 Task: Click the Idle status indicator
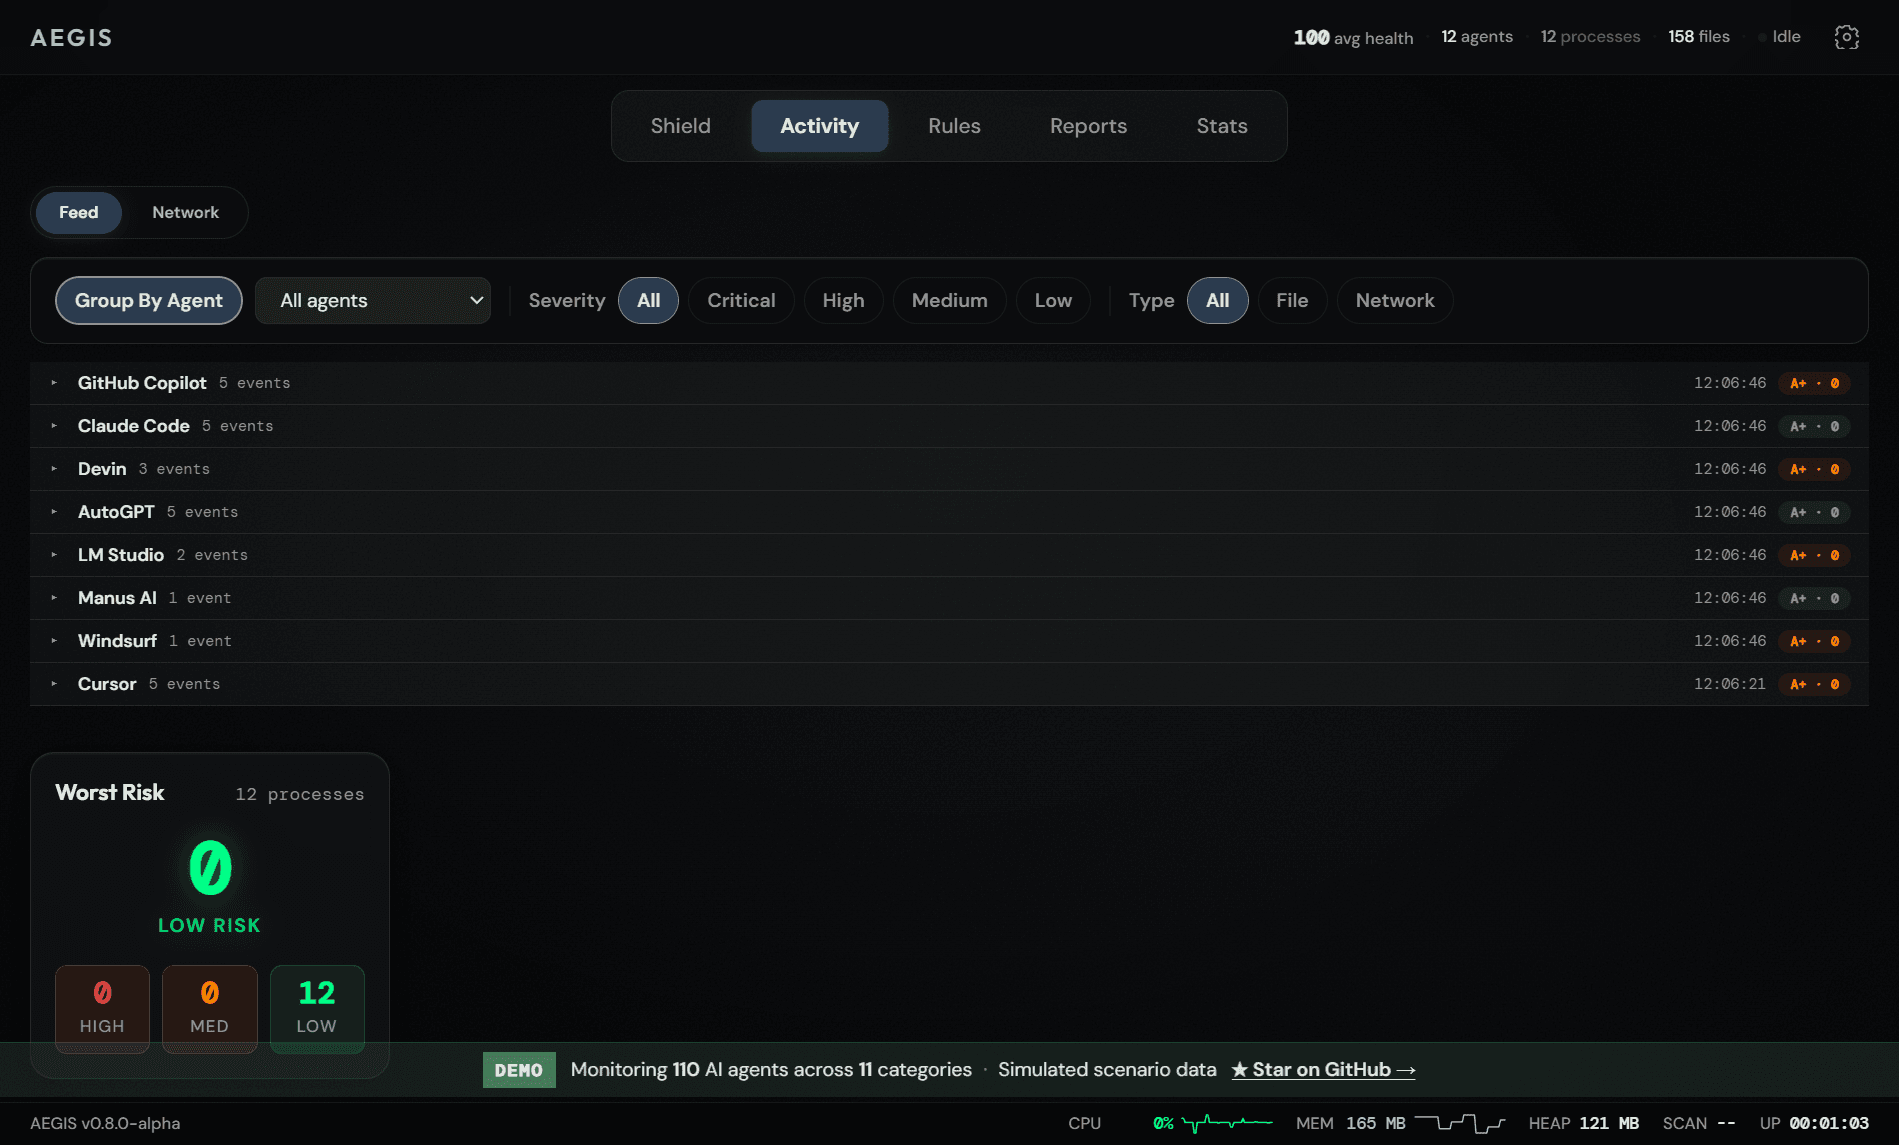(x=1780, y=37)
